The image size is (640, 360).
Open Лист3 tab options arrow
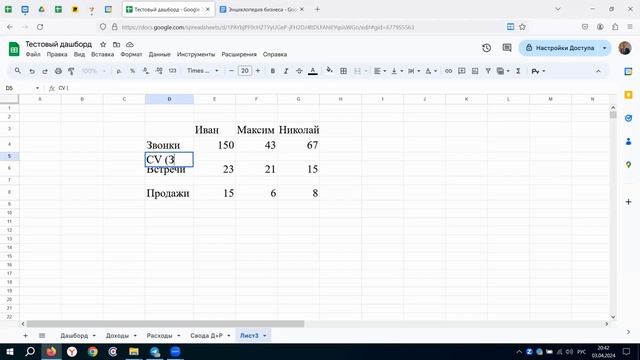click(x=264, y=336)
